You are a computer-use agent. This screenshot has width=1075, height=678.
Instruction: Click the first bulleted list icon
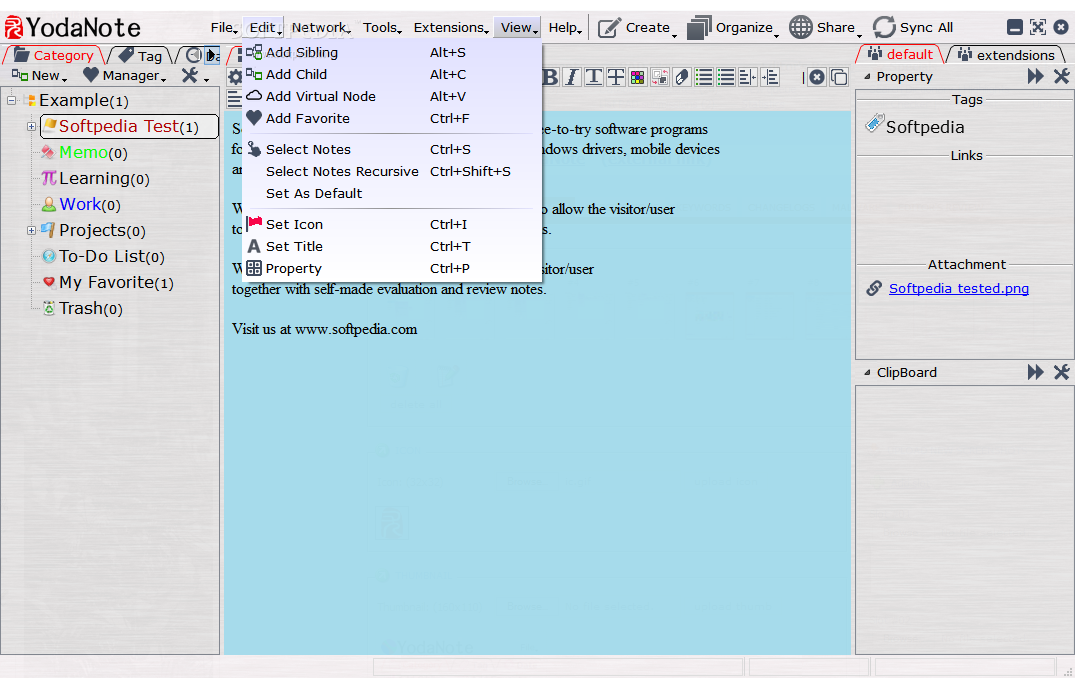704,77
